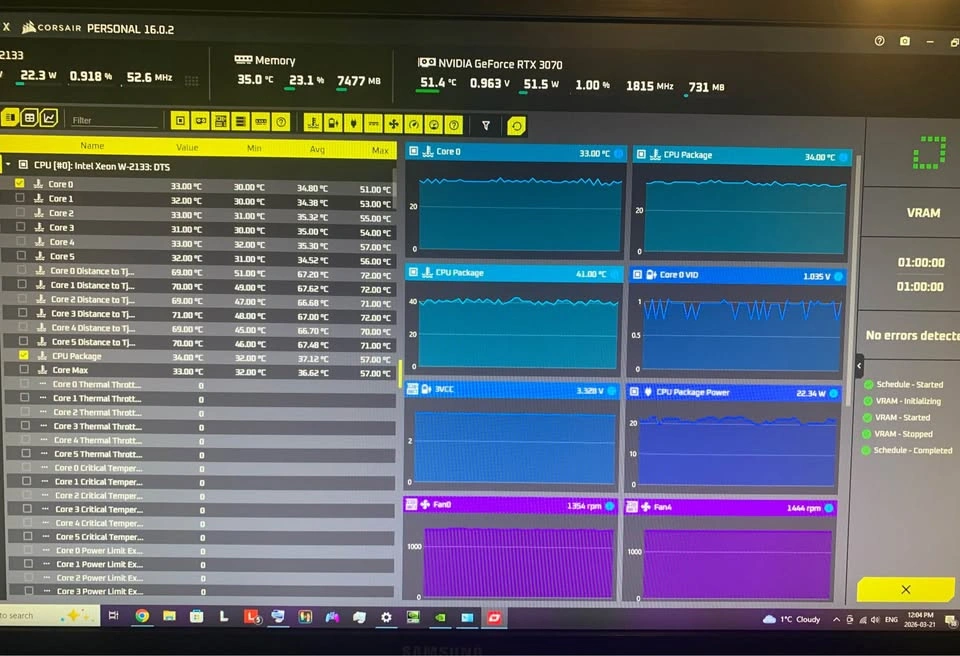Click the color dot on Core 0 VID graph
Screen dimensions: 960x656
pyautogui.click(x=838, y=276)
